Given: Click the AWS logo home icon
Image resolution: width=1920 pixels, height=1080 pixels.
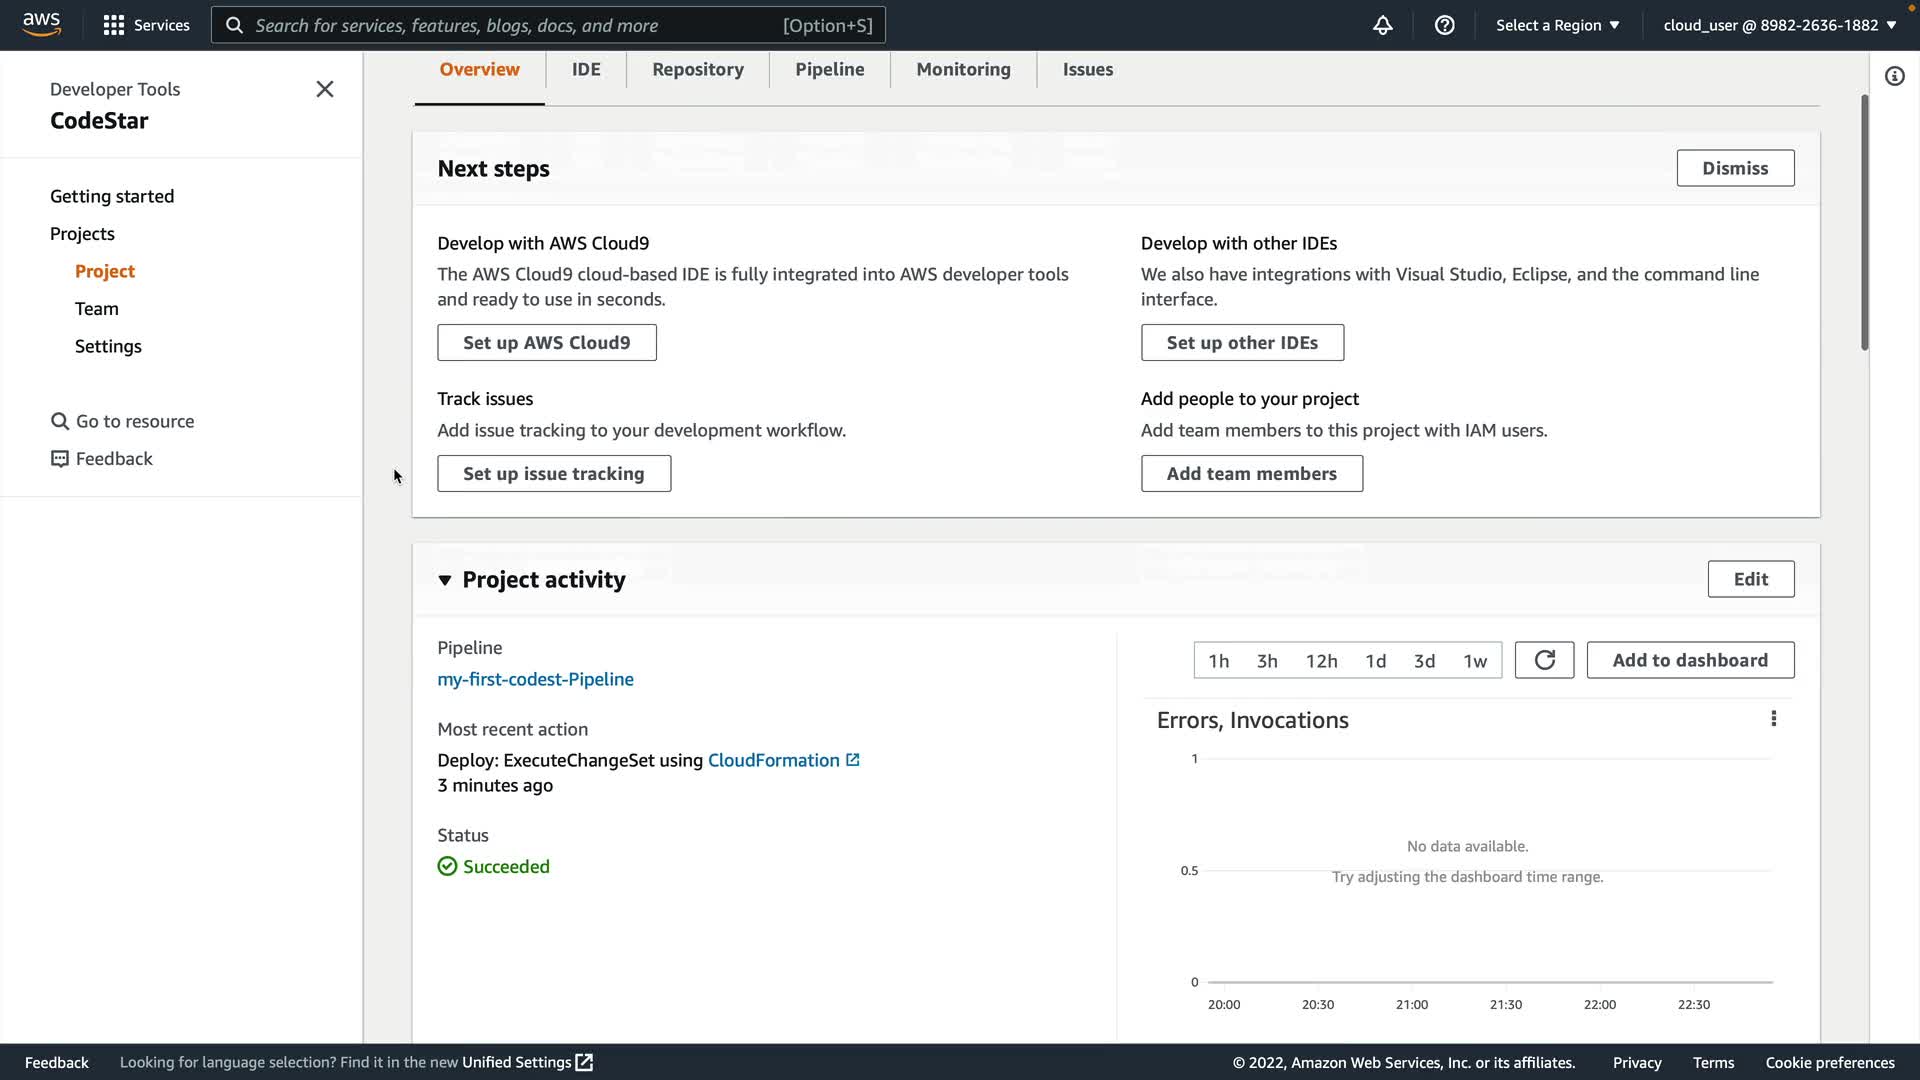Looking at the screenshot, I should pyautogui.click(x=41, y=24).
